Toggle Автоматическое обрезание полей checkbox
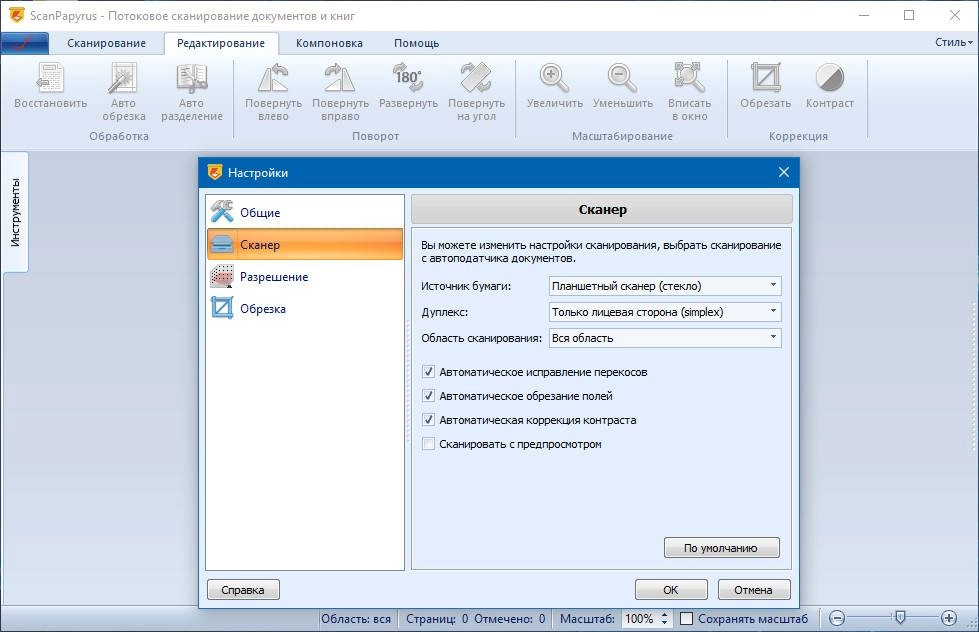 click(x=428, y=396)
